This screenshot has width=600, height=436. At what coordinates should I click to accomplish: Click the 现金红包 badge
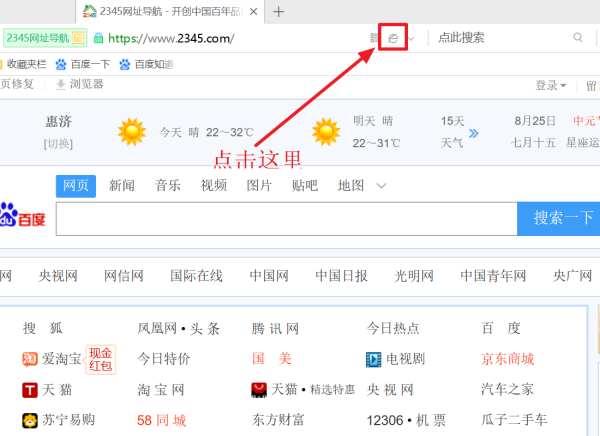(101, 359)
